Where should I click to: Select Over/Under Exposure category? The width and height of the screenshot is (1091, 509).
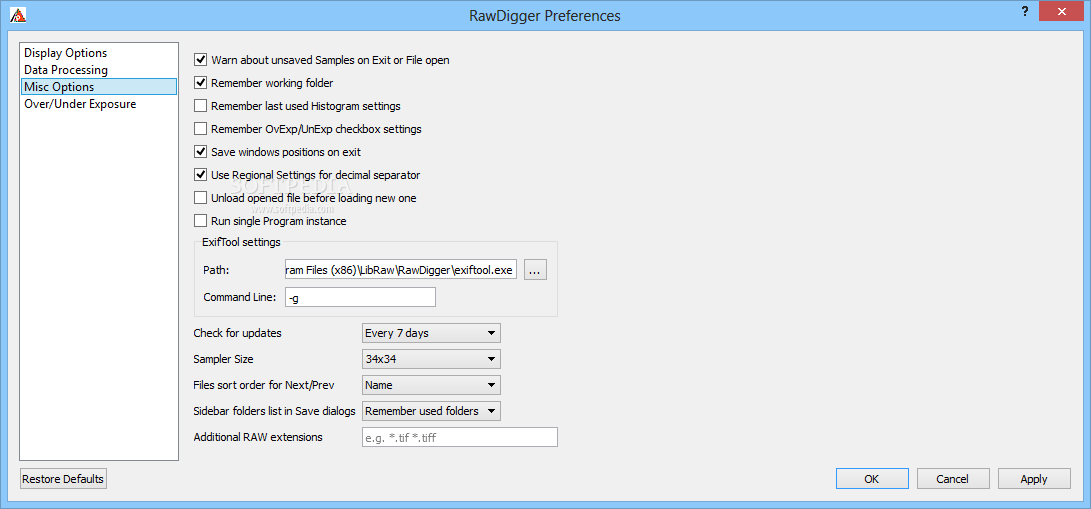[98, 104]
